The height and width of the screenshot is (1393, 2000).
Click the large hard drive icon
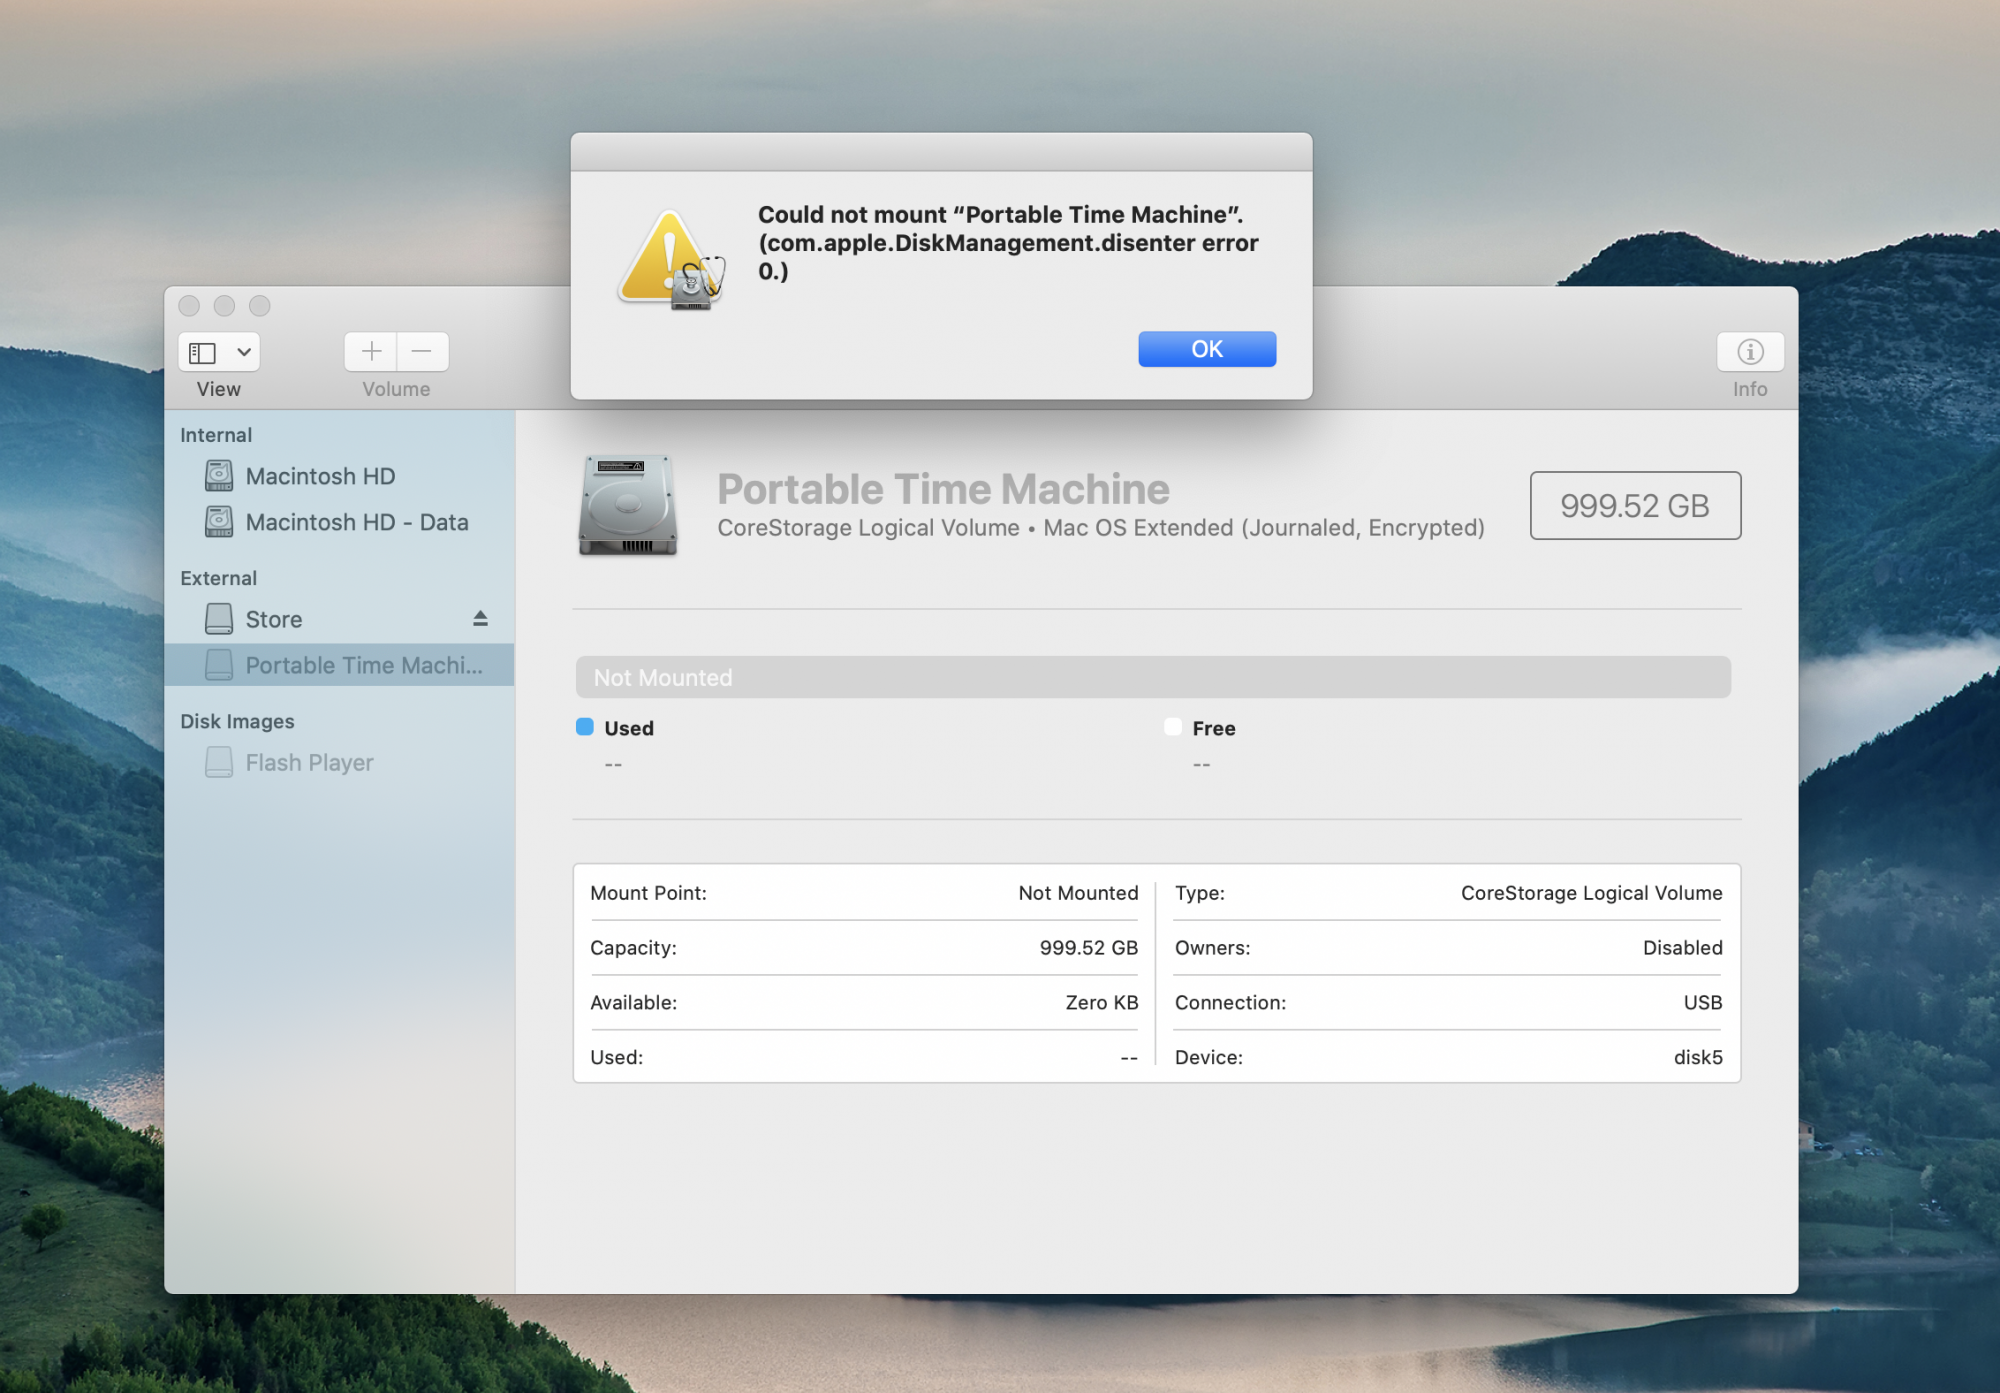(x=628, y=505)
